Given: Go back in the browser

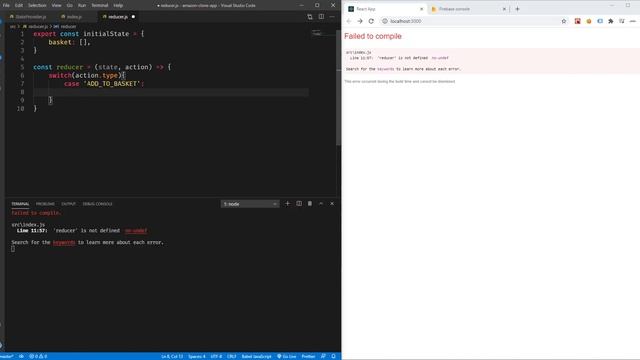Looking at the screenshot, I should 349,21.
